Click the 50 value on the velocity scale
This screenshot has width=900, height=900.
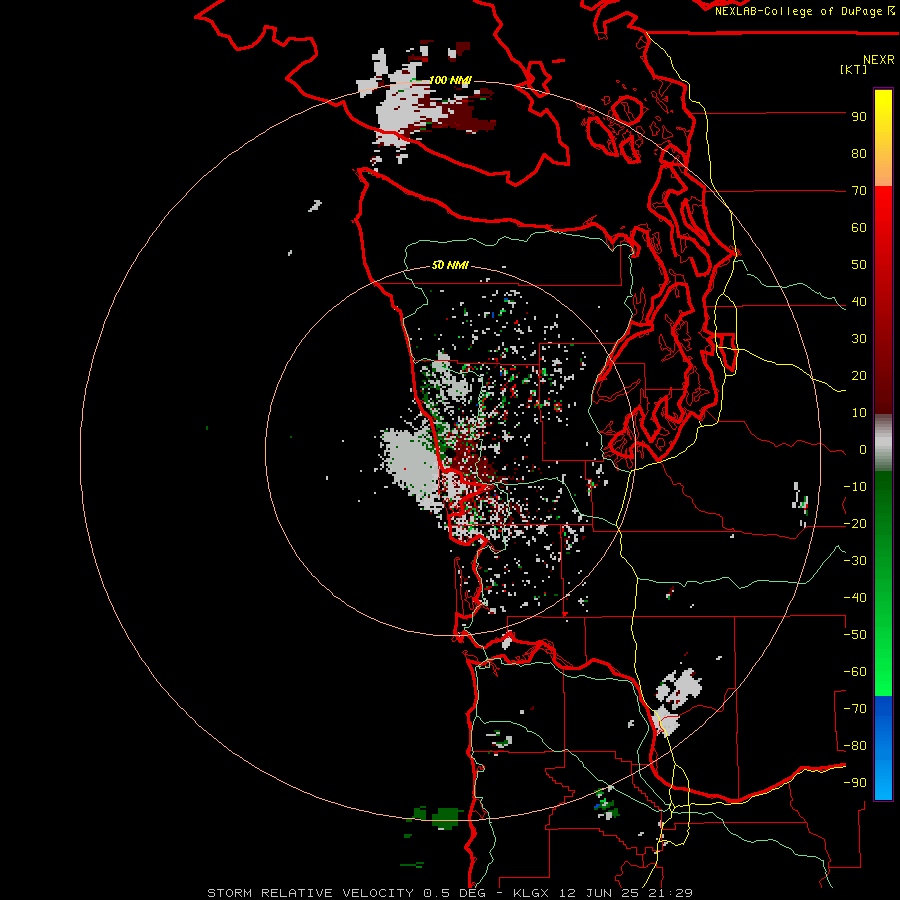point(859,265)
